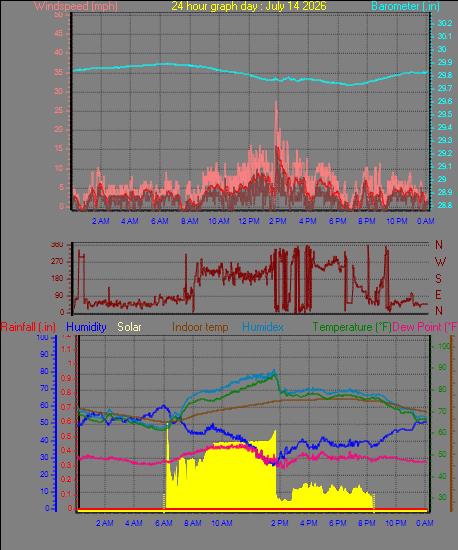The width and height of the screenshot is (458, 550).
Task: Click the 12 PM tick on wind graph
Action: point(249,221)
